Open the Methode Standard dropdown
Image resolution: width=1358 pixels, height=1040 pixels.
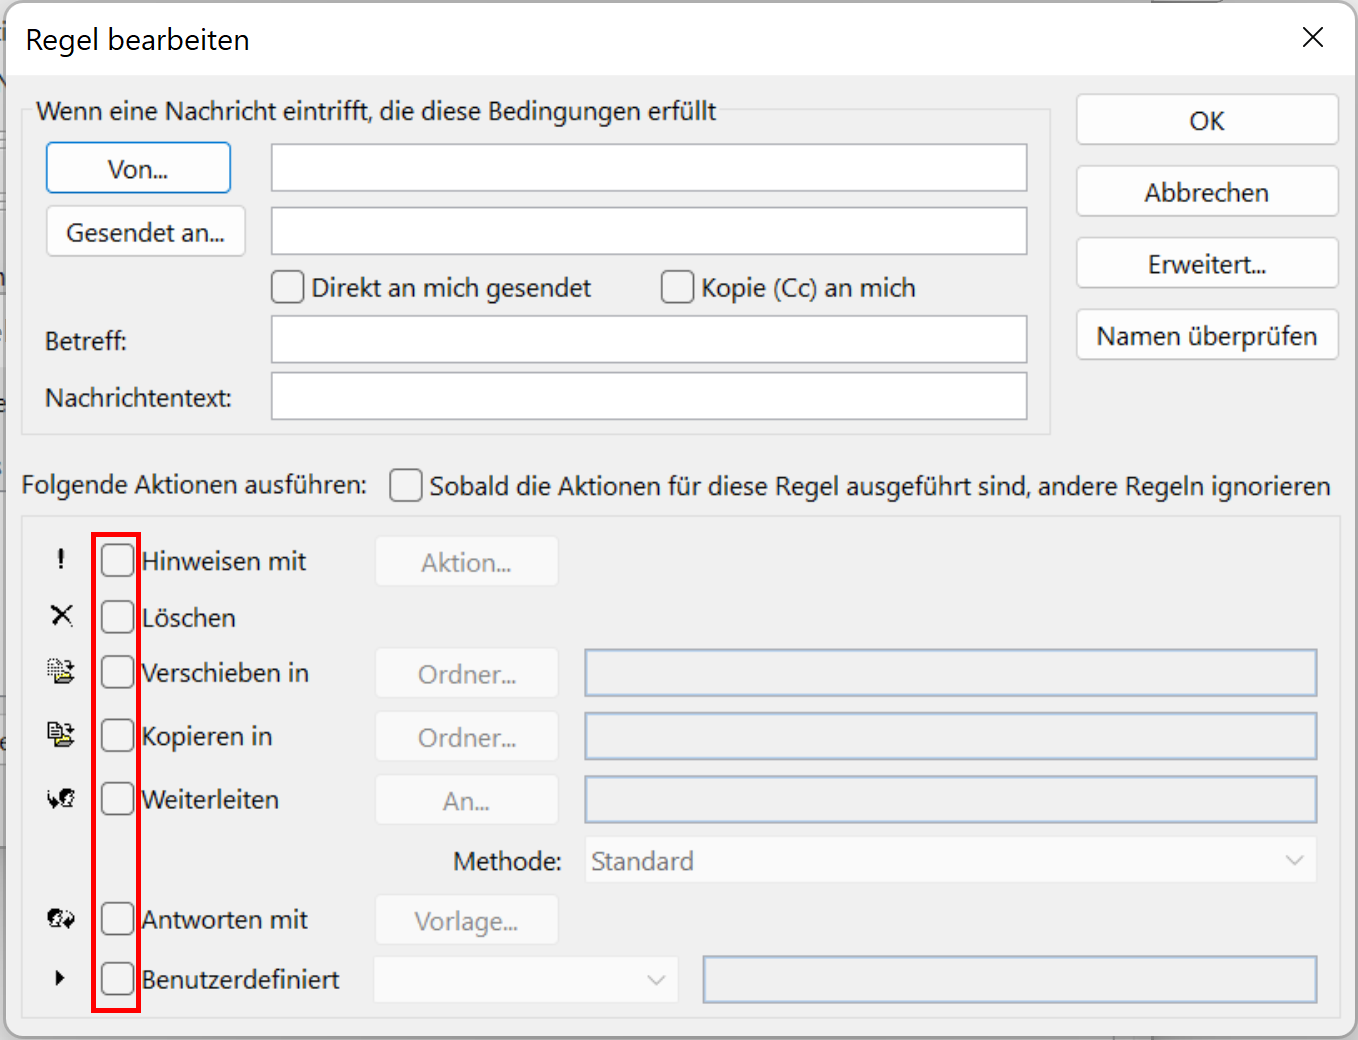[x=950, y=860]
